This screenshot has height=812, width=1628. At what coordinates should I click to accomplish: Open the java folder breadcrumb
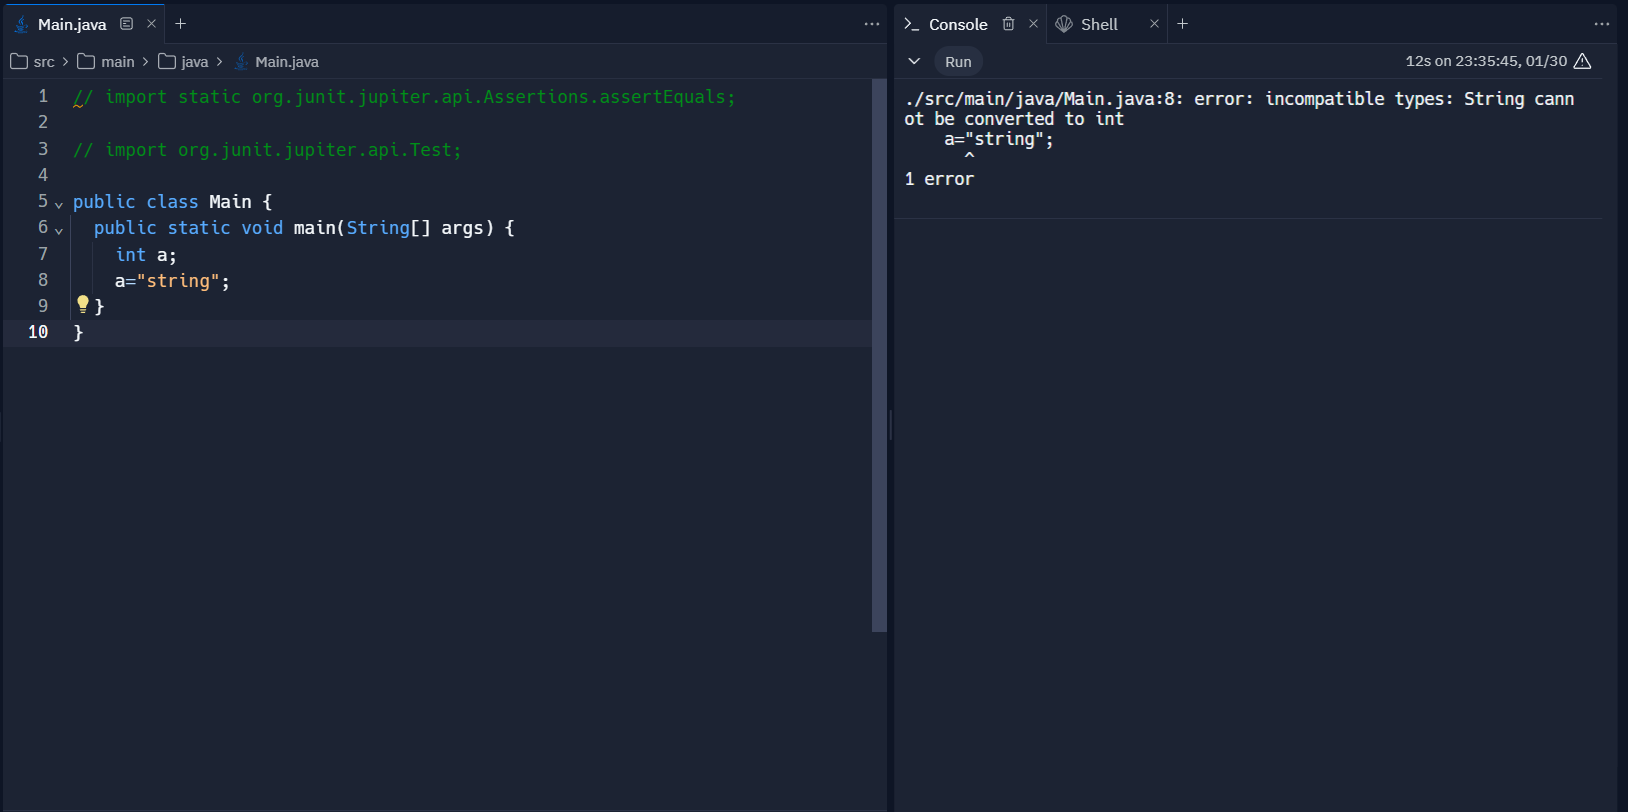coord(184,62)
